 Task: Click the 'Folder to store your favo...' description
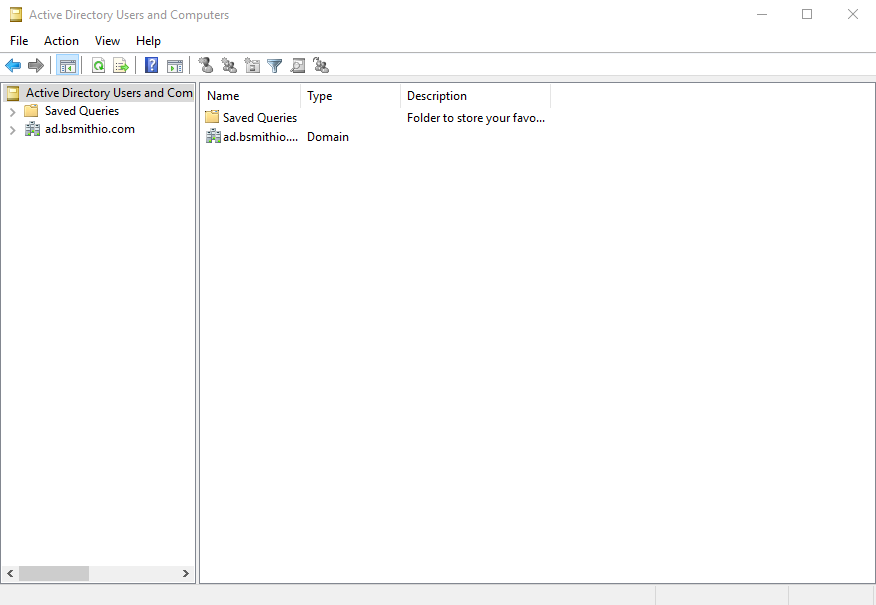click(476, 118)
